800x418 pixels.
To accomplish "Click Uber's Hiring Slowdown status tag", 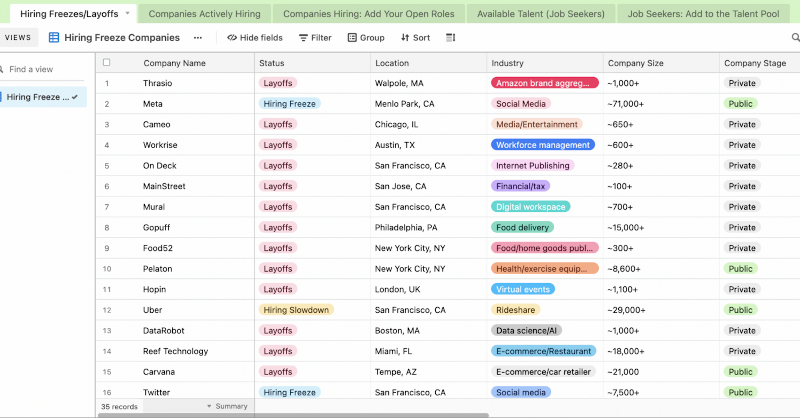I will [x=296, y=310].
